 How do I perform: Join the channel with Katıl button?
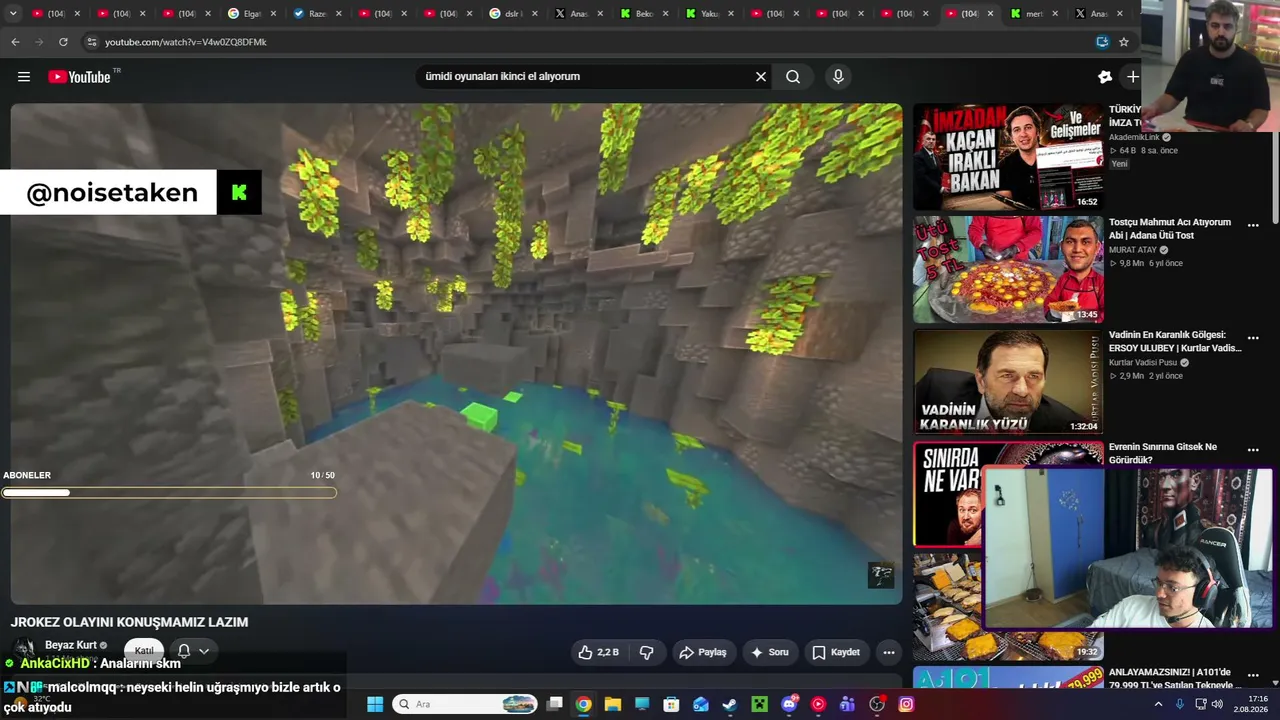[x=144, y=650]
